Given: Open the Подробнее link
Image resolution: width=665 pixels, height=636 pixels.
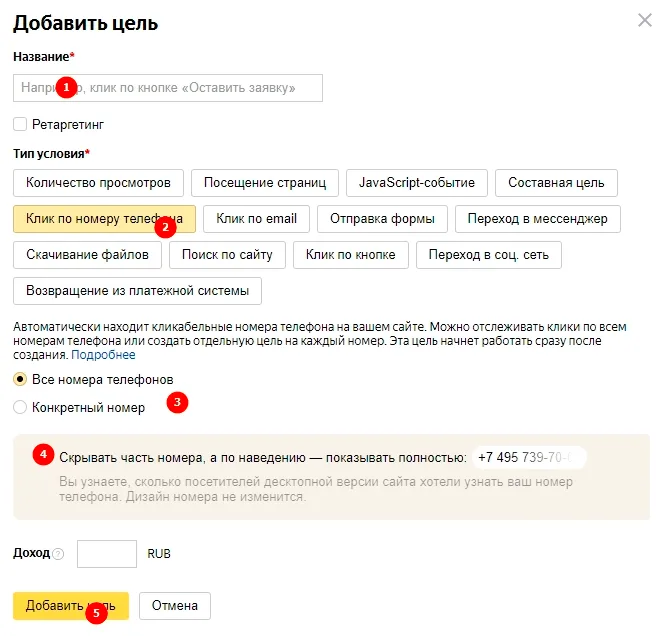Looking at the screenshot, I should point(103,354).
